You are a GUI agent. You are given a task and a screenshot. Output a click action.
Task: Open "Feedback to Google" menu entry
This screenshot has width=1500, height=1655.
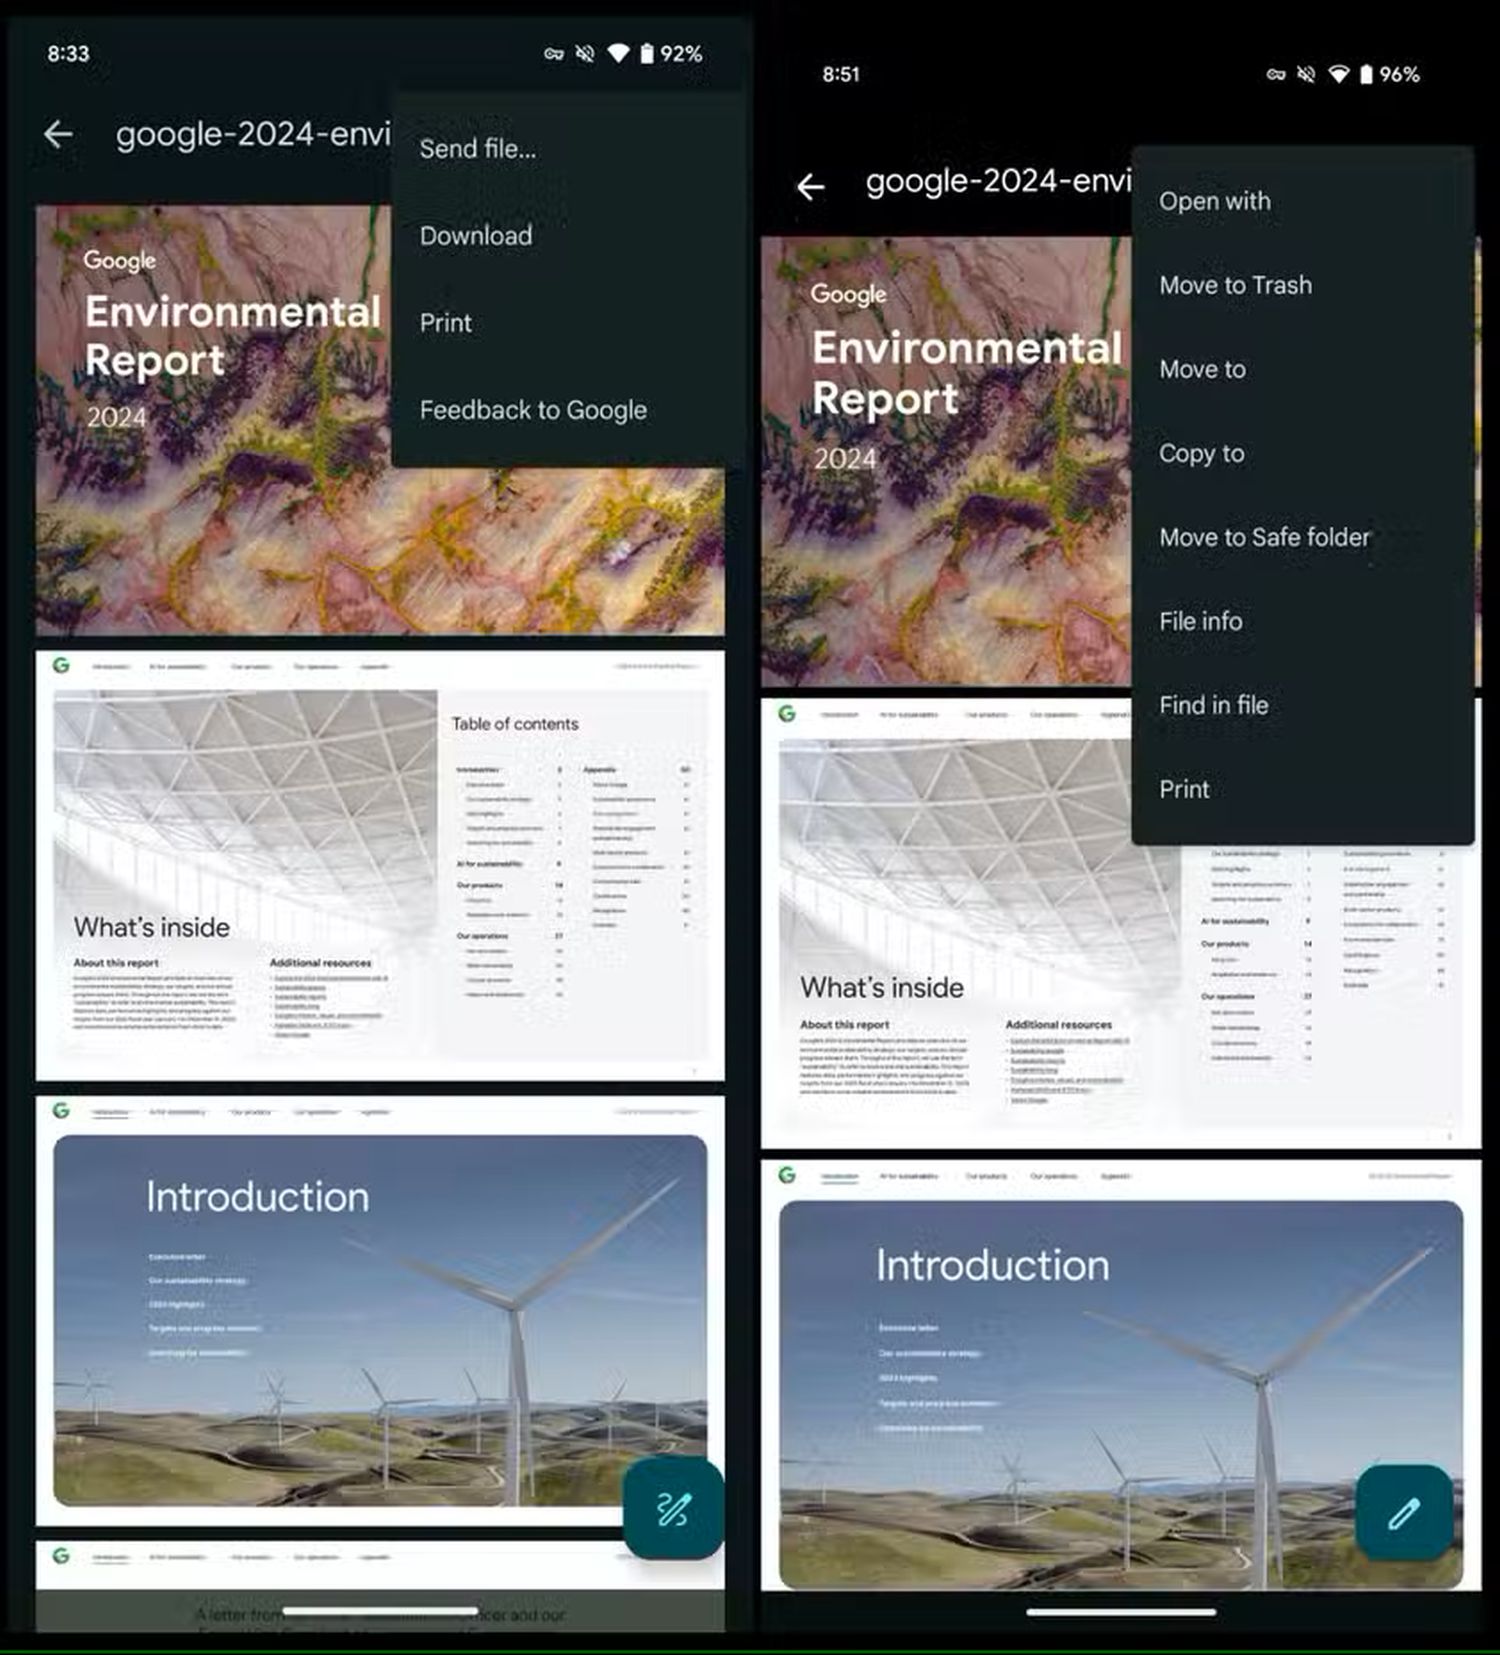(x=533, y=410)
